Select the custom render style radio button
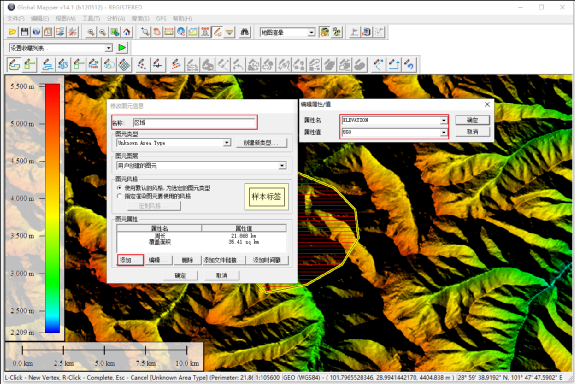The height and width of the screenshot is (384, 575). pyautogui.click(x=119, y=196)
